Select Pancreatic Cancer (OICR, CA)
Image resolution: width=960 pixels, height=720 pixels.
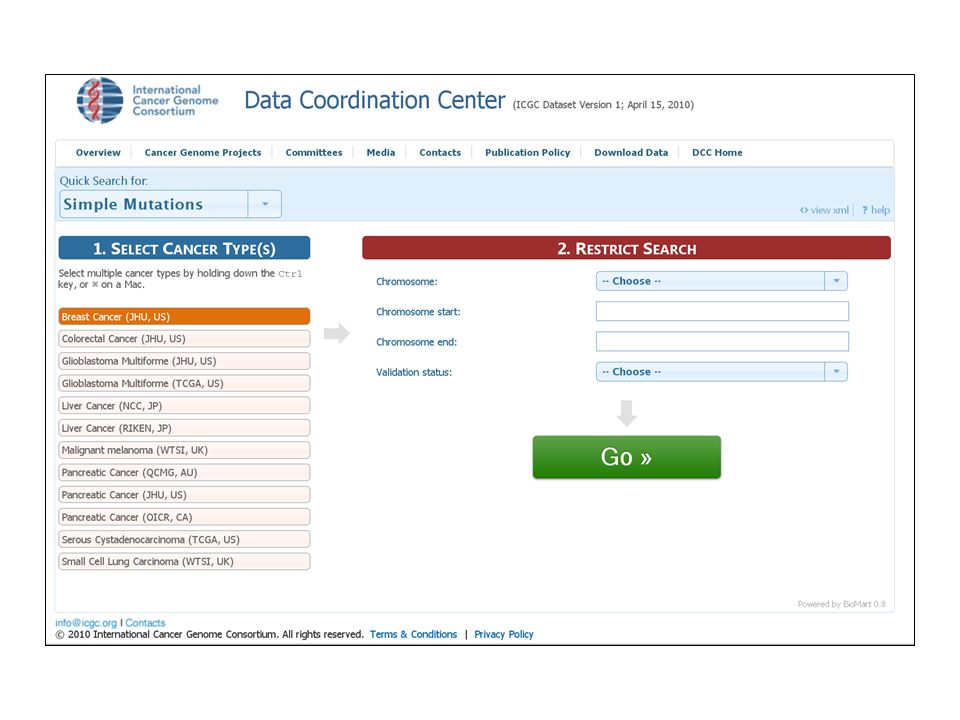point(184,517)
